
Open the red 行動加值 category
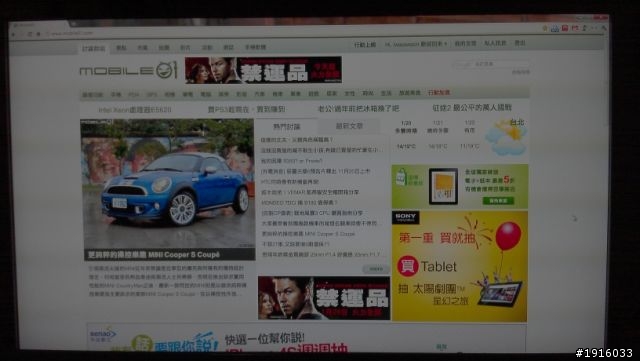pyautogui.click(x=439, y=93)
